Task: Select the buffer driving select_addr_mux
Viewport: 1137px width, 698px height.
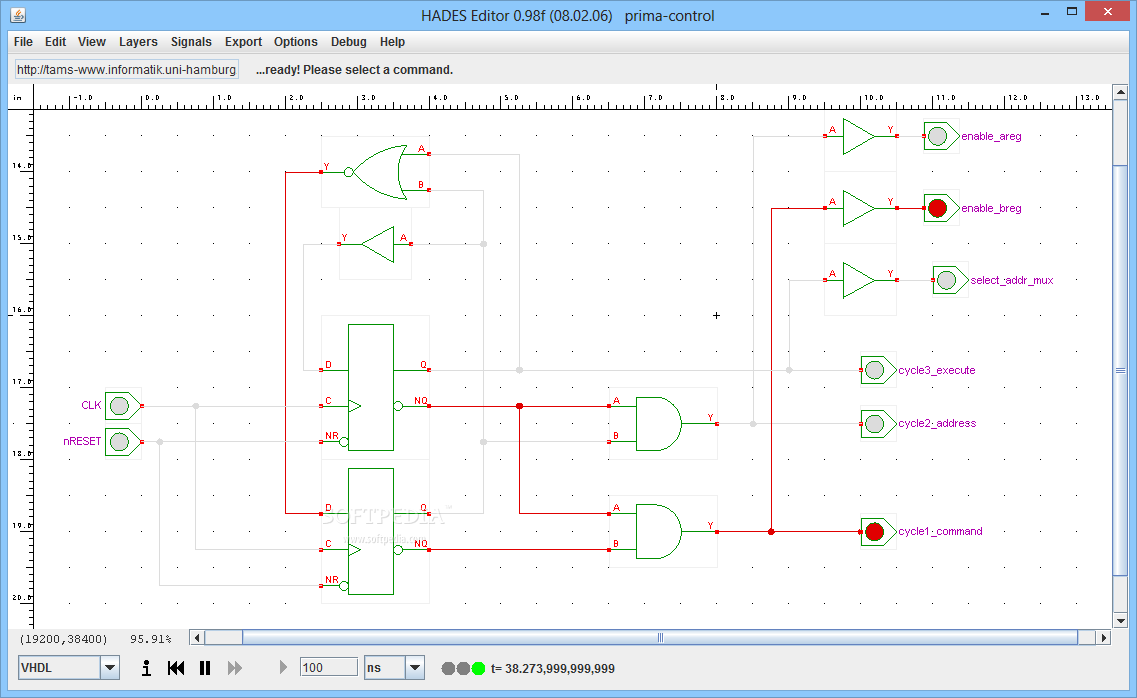Action: [x=860, y=280]
